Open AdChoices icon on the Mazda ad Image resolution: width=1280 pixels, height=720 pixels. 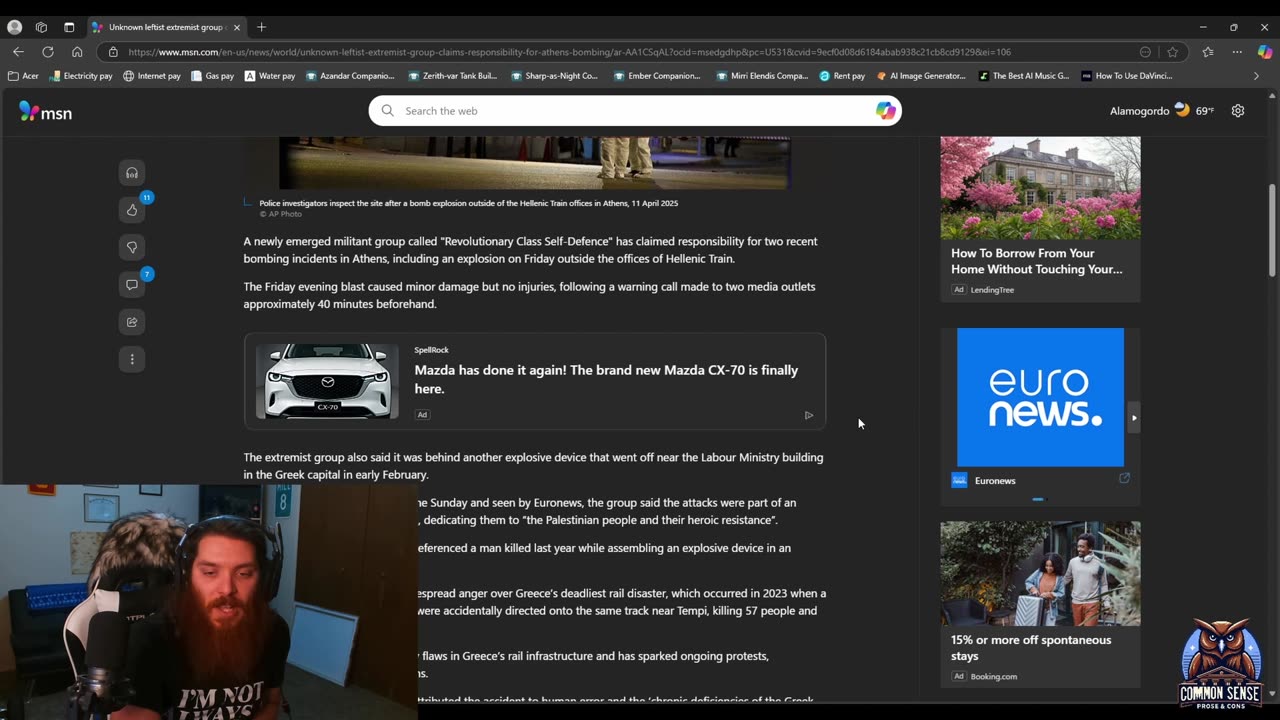tap(809, 415)
